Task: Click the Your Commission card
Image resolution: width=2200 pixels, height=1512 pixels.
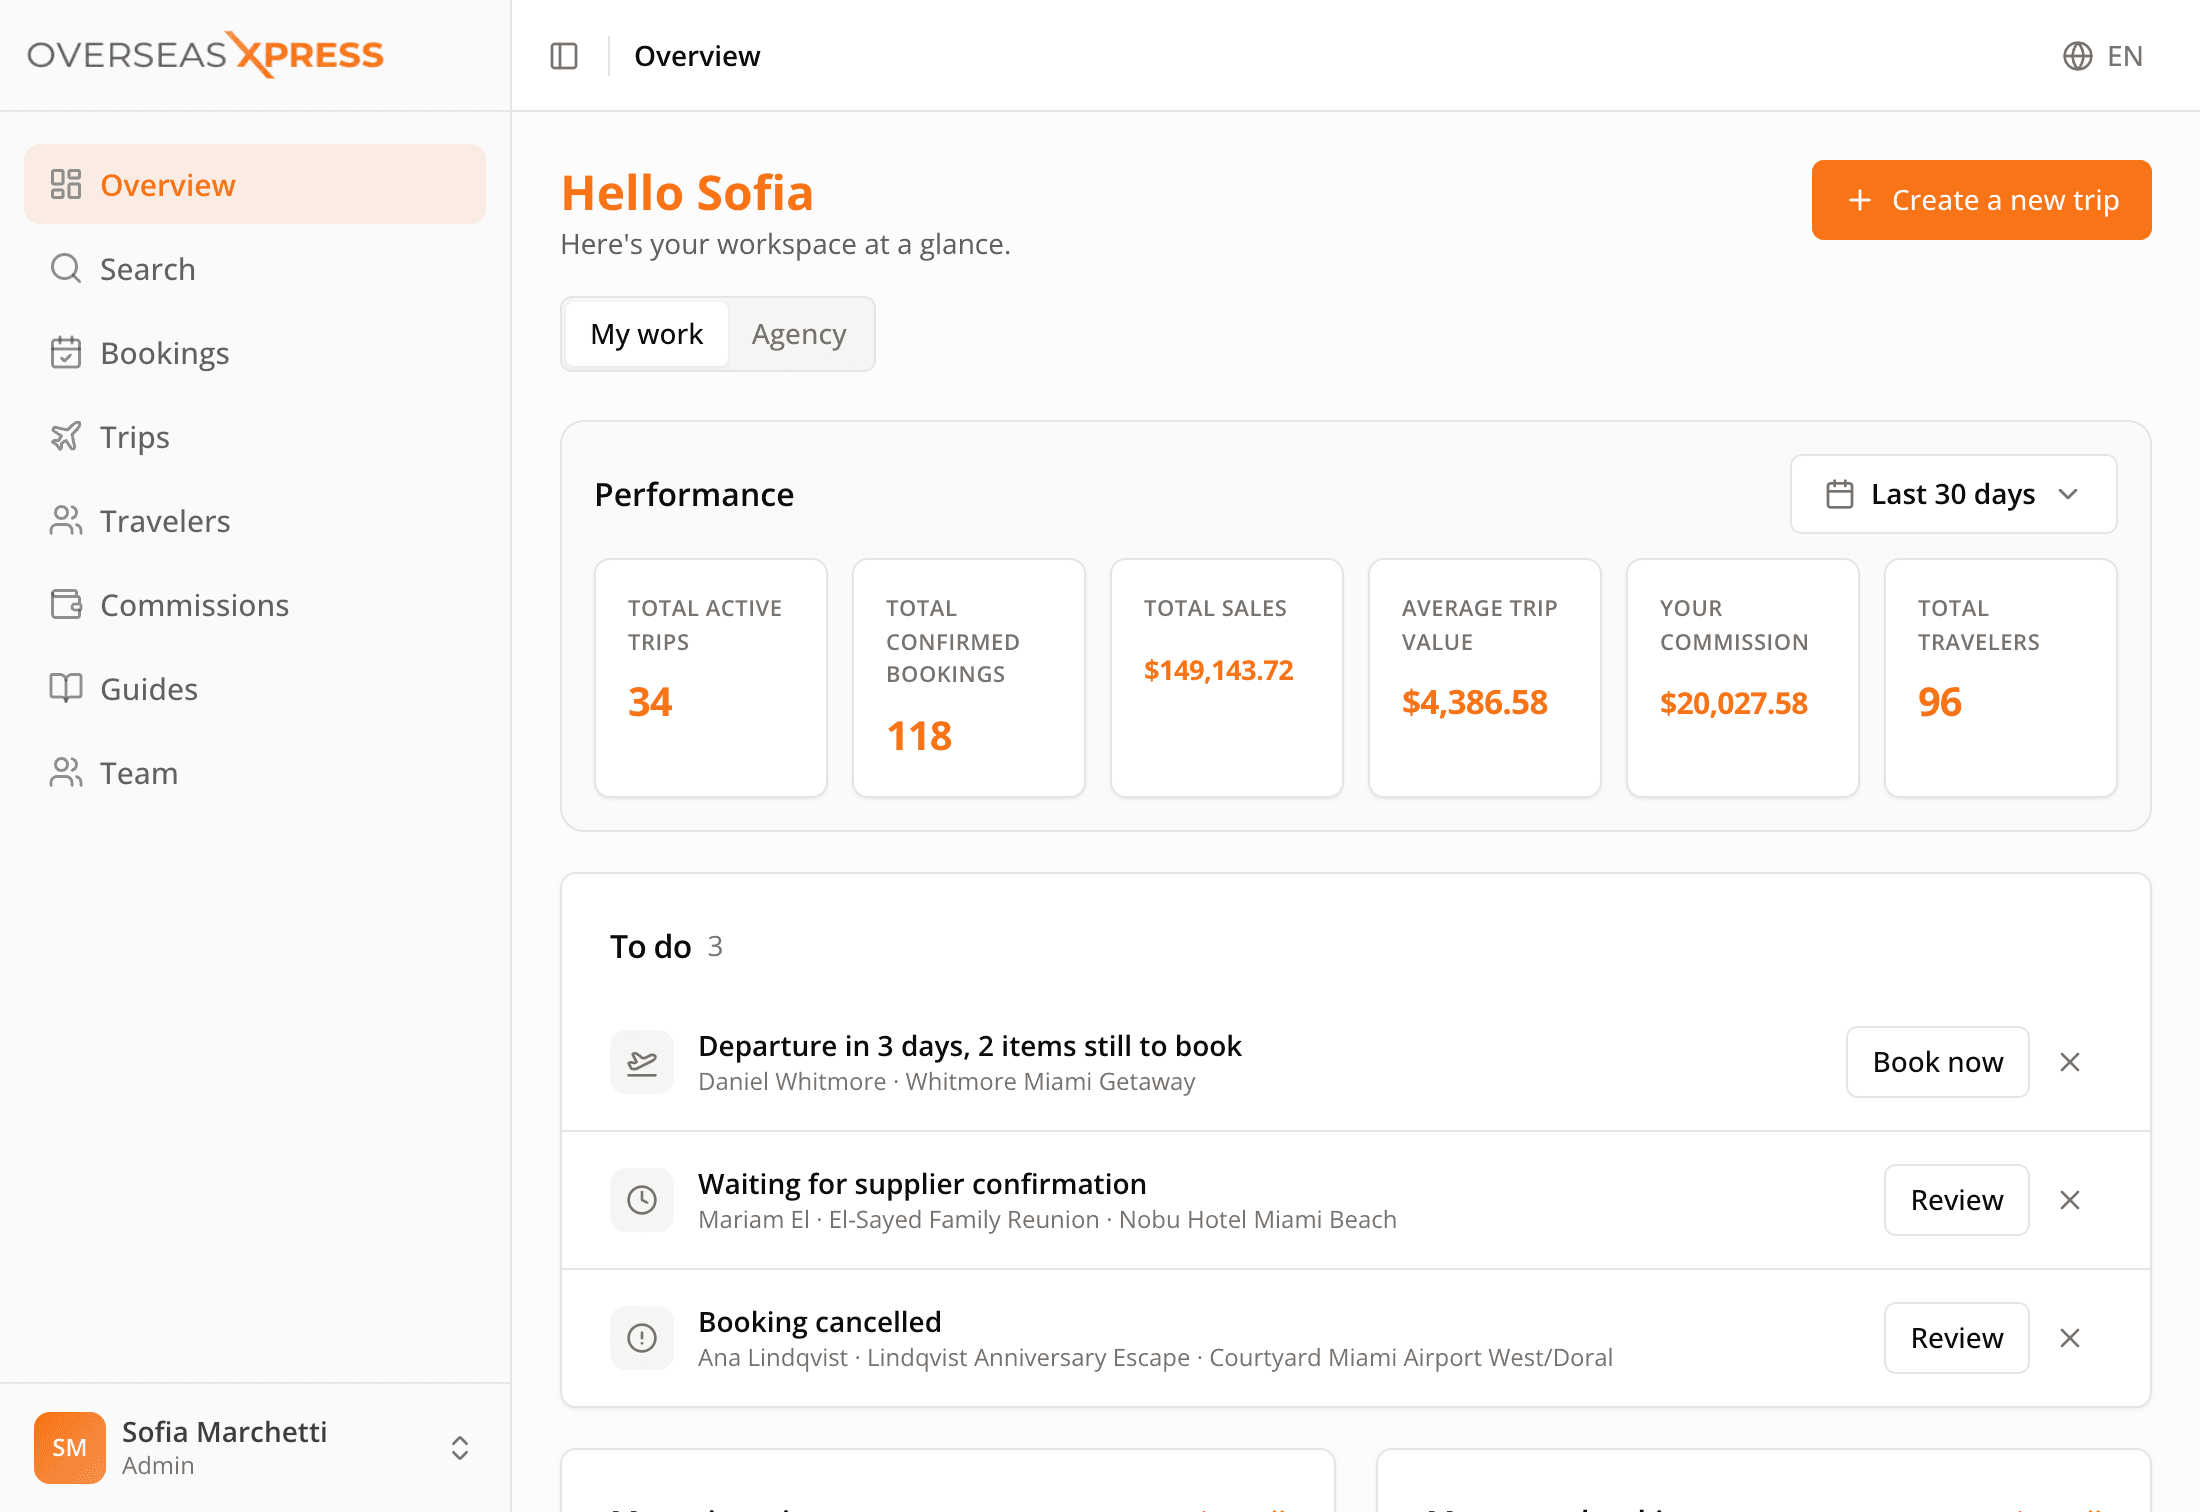Action: coord(1743,678)
